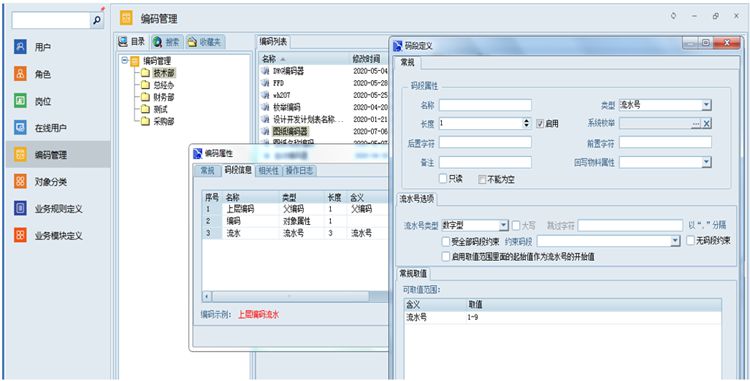The height and width of the screenshot is (381, 750).
Task: Toggle the 受全部码段约束 checkbox
Action: click(446, 241)
